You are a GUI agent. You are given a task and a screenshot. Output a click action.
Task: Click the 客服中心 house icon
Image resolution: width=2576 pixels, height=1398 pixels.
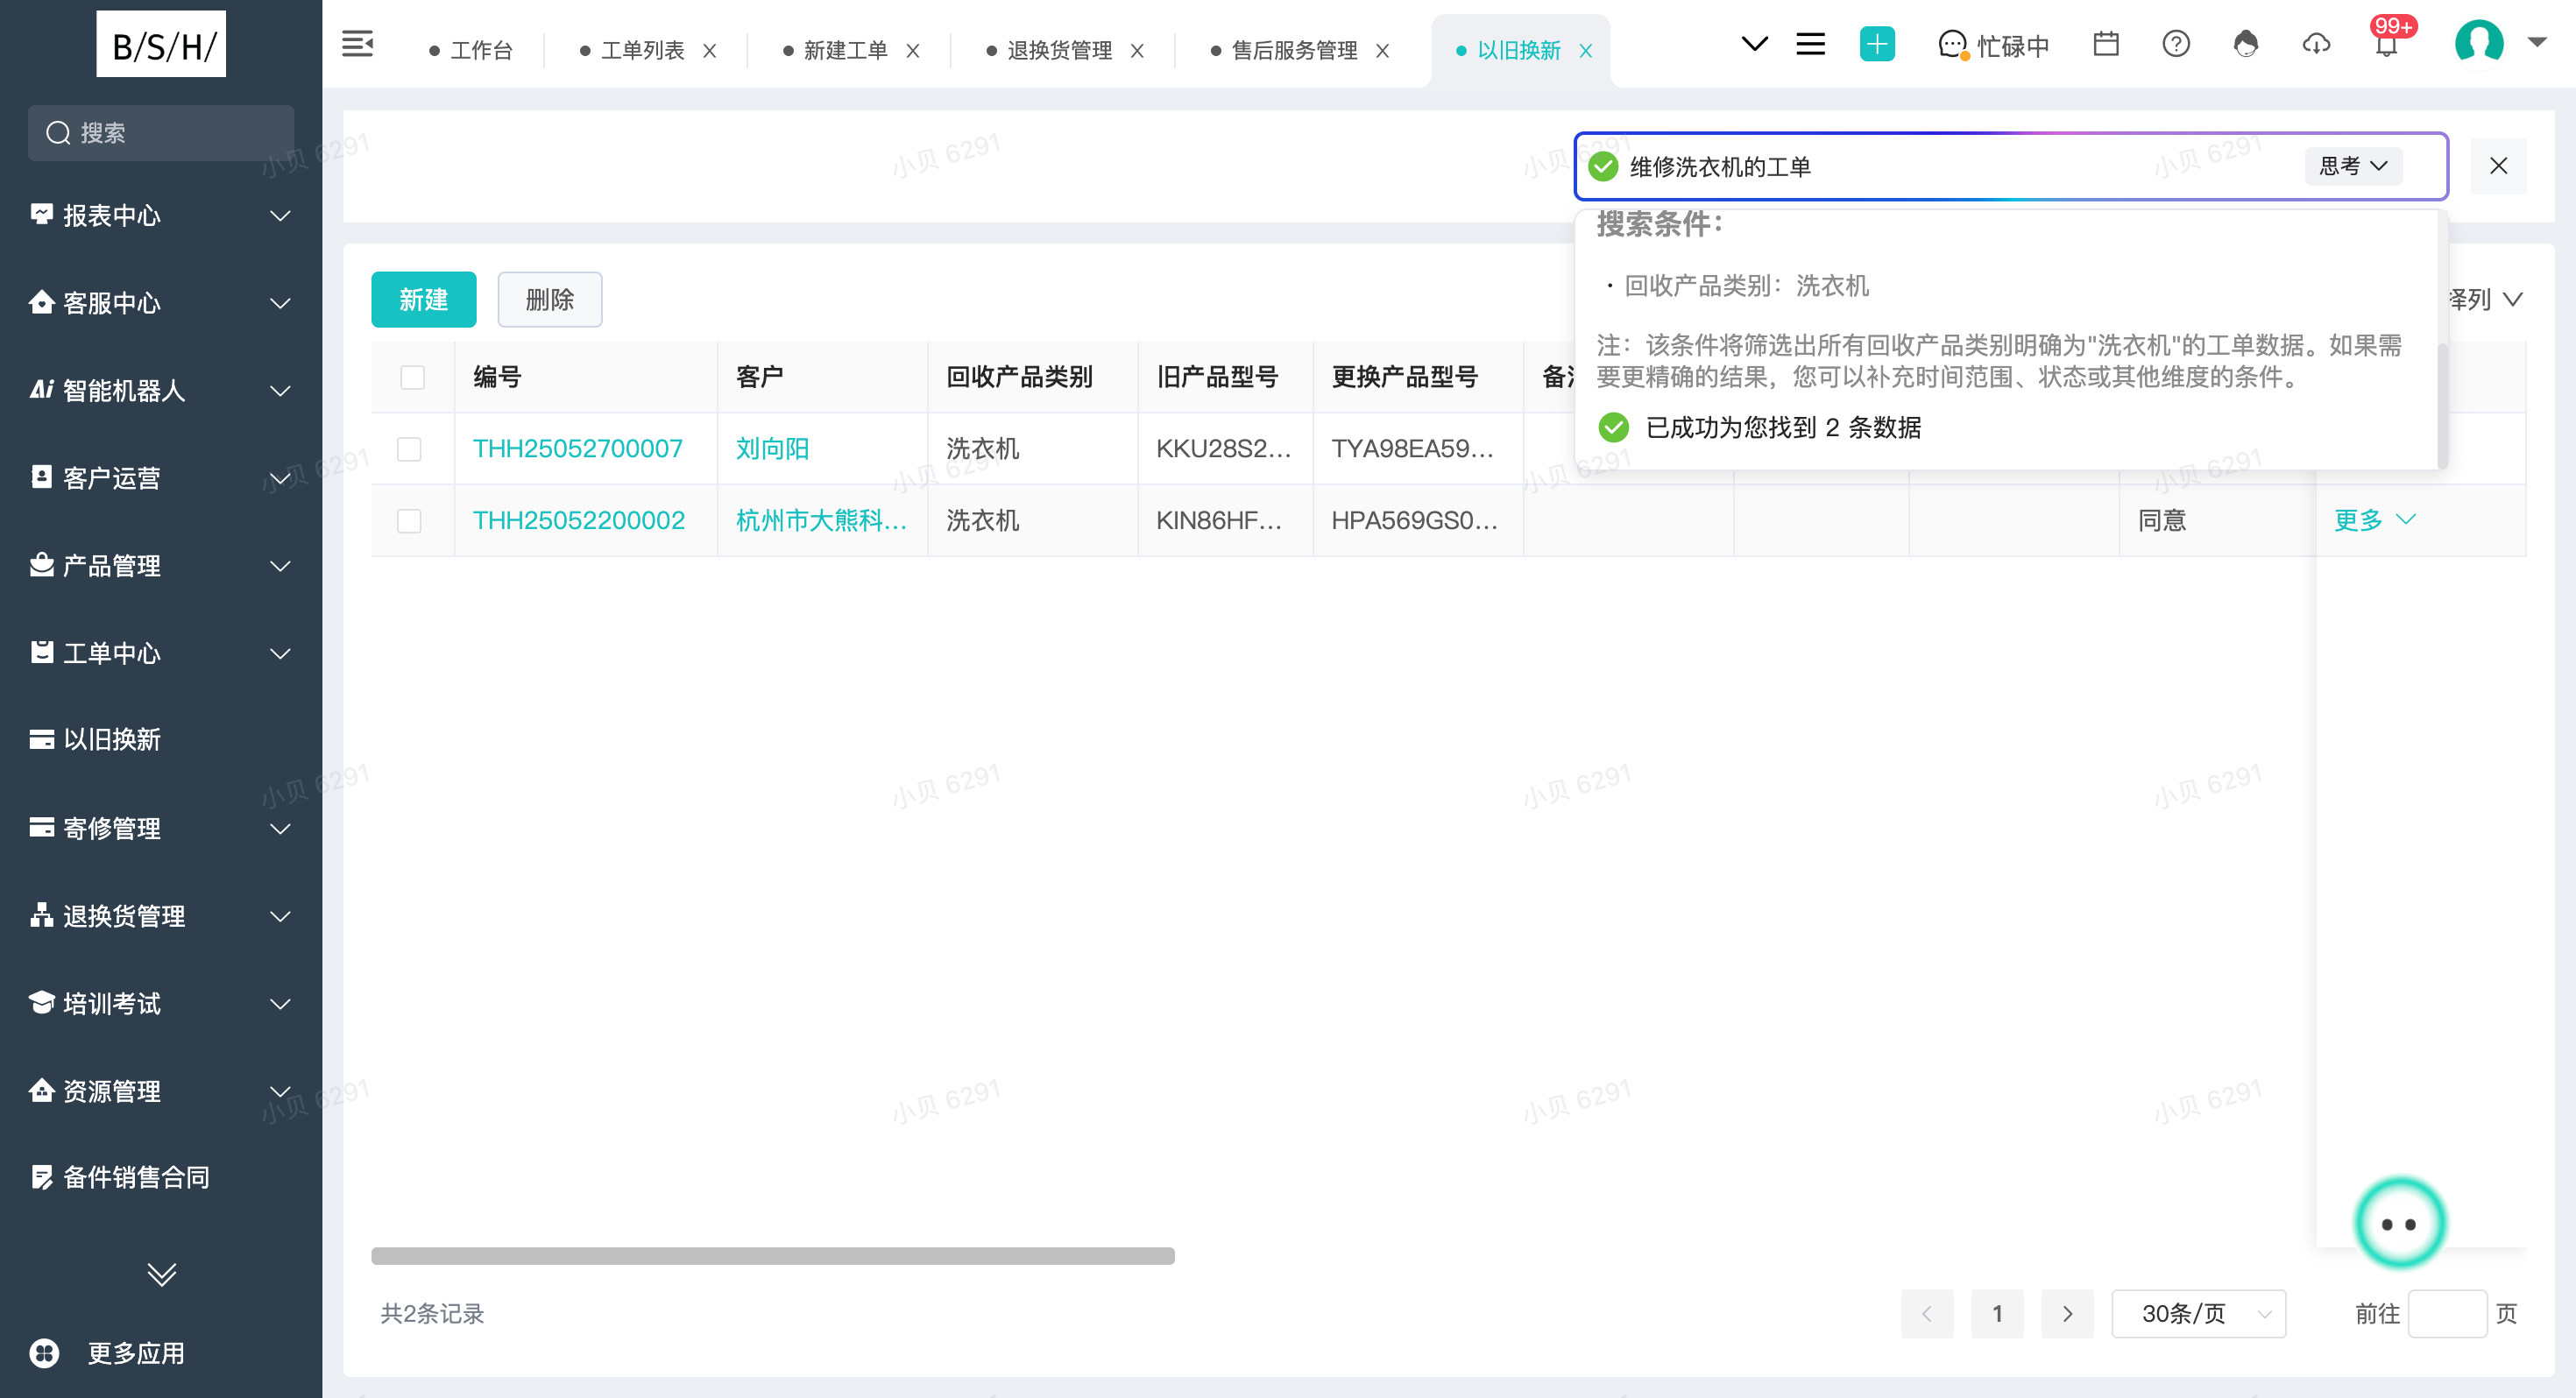pos(41,302)
